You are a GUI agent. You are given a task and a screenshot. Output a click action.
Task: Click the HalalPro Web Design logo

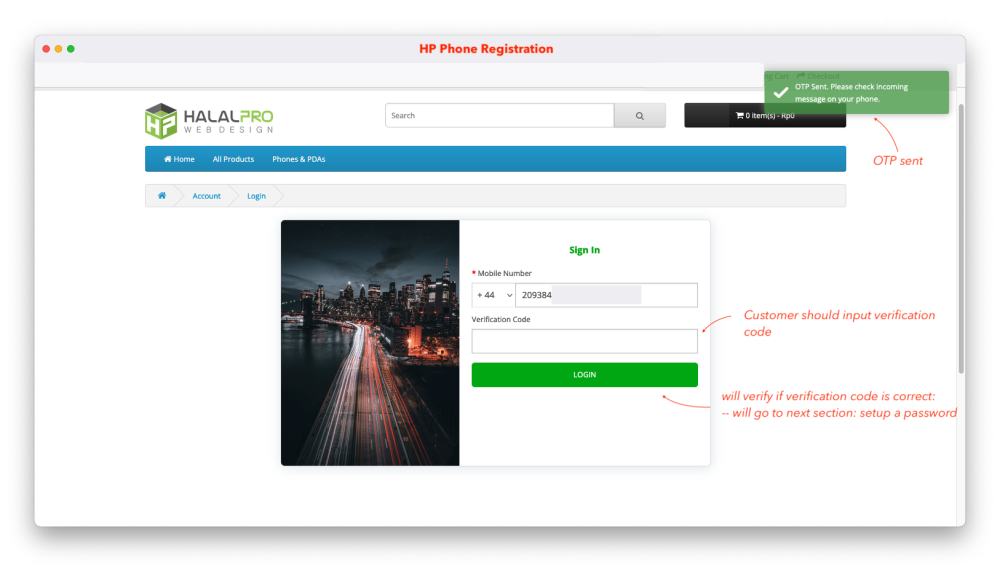(x=209, y=120)
